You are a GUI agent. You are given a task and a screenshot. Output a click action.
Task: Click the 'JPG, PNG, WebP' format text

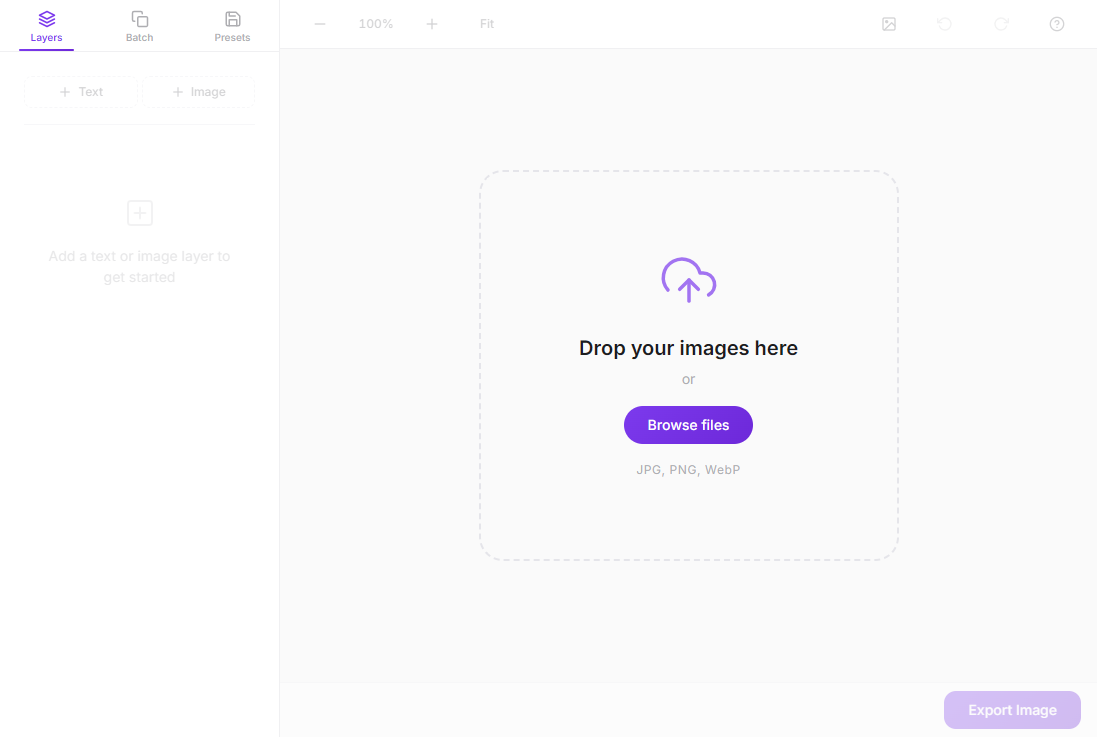point(688,470)
